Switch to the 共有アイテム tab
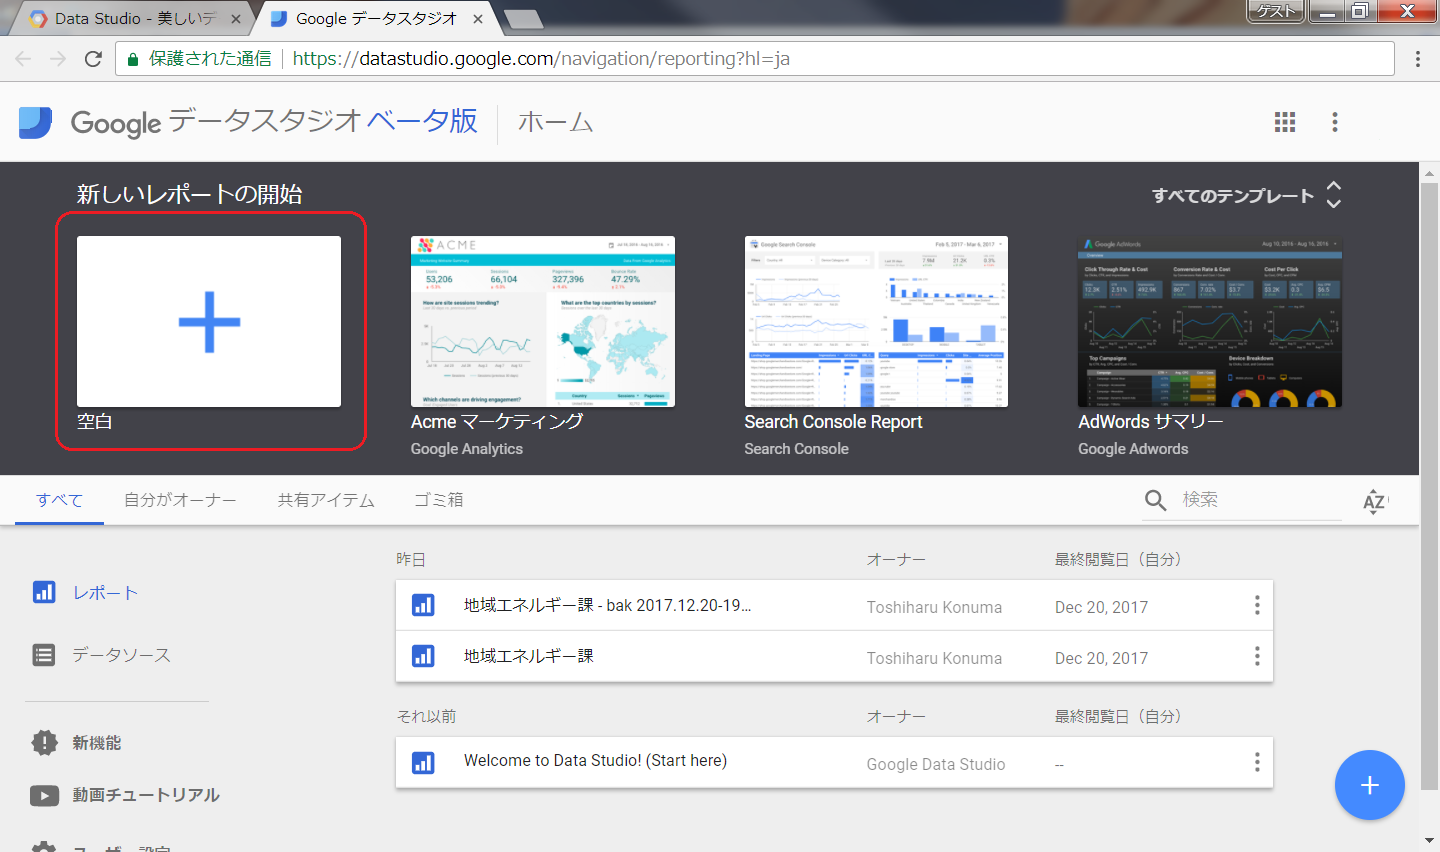The width and height of the screenshot is (1440, 852). [x=326, y=500]
